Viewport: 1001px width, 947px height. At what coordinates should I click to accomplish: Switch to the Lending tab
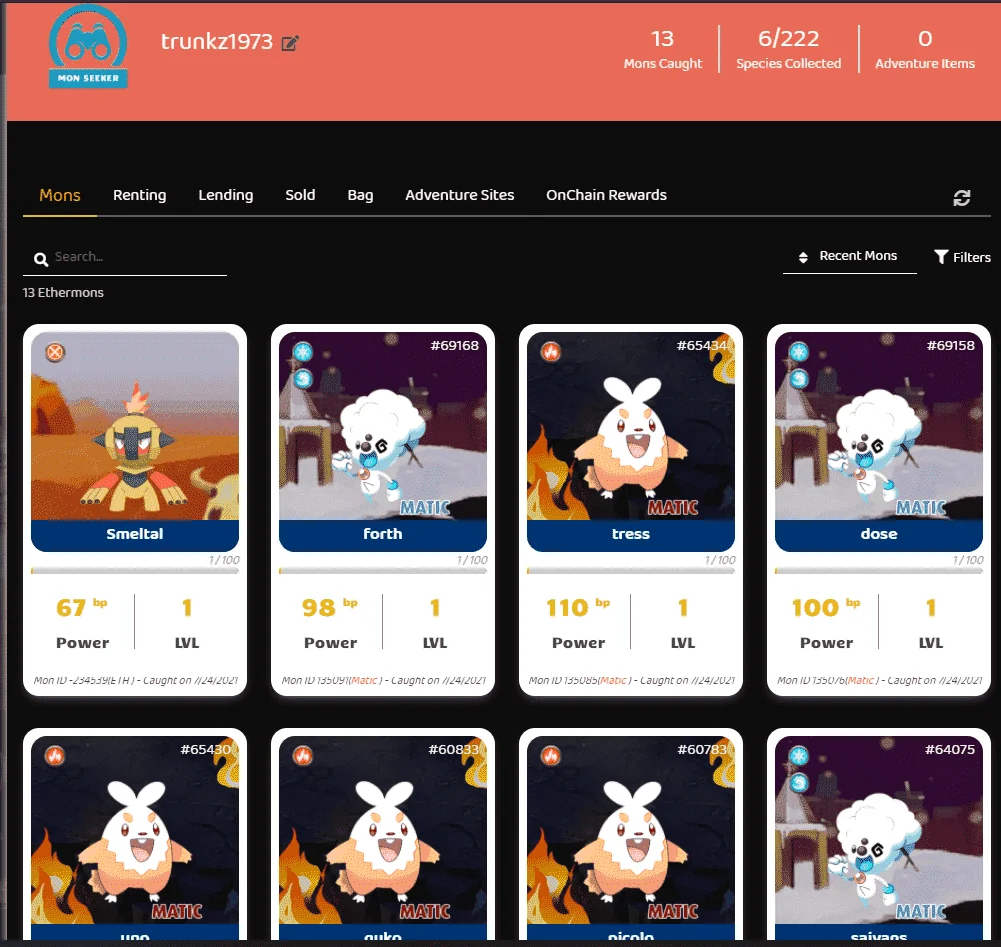tap(226, 195)
